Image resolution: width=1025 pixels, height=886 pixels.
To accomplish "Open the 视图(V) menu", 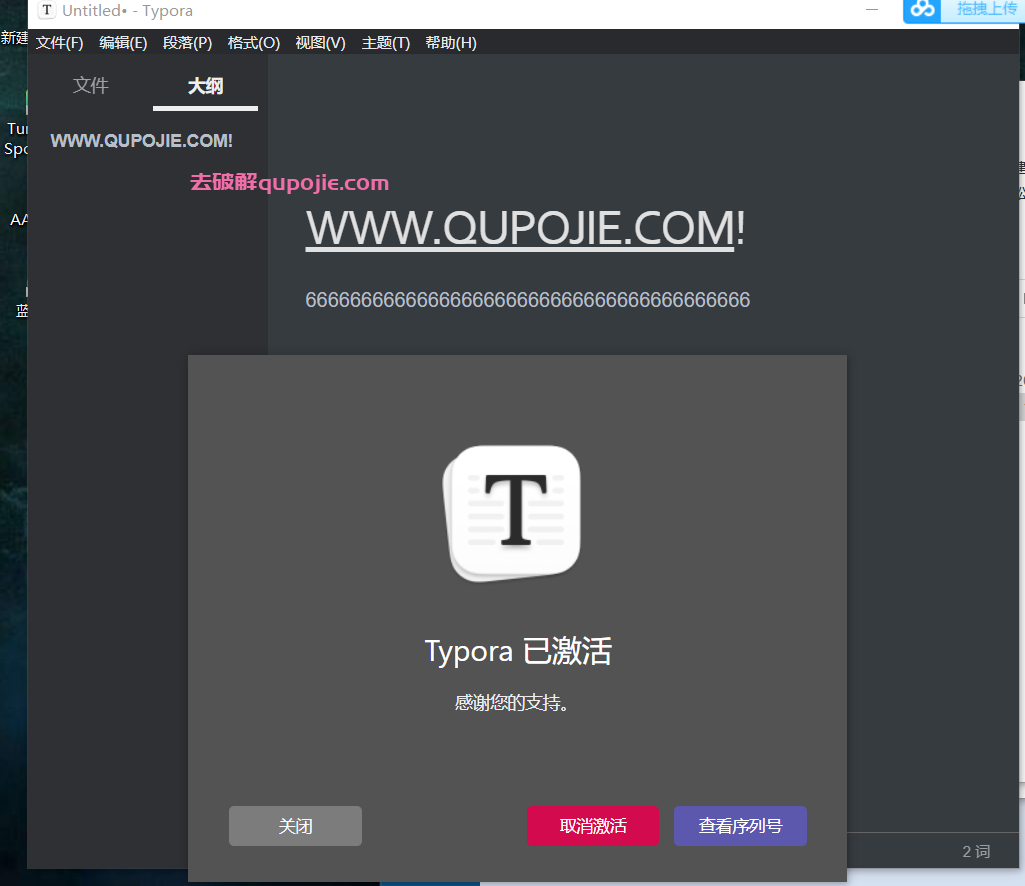I will point(320,43).
